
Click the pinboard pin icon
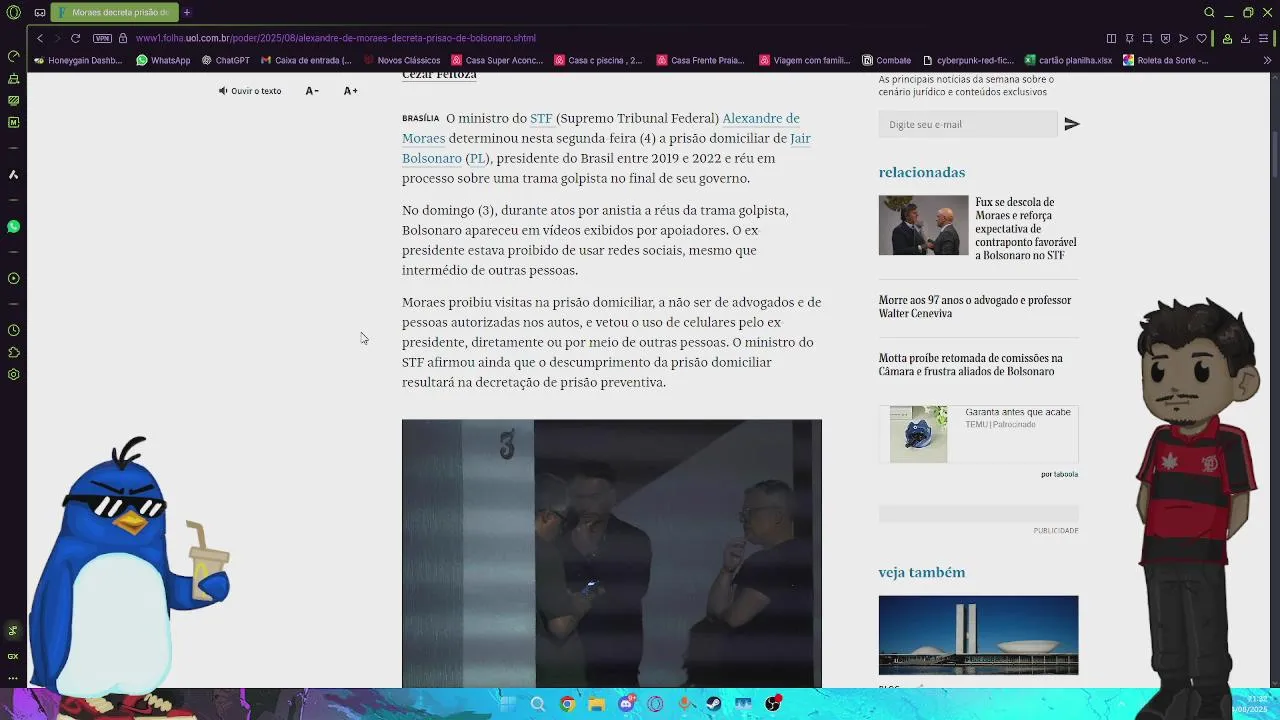pyautogui.click(x=1129, y=38)
